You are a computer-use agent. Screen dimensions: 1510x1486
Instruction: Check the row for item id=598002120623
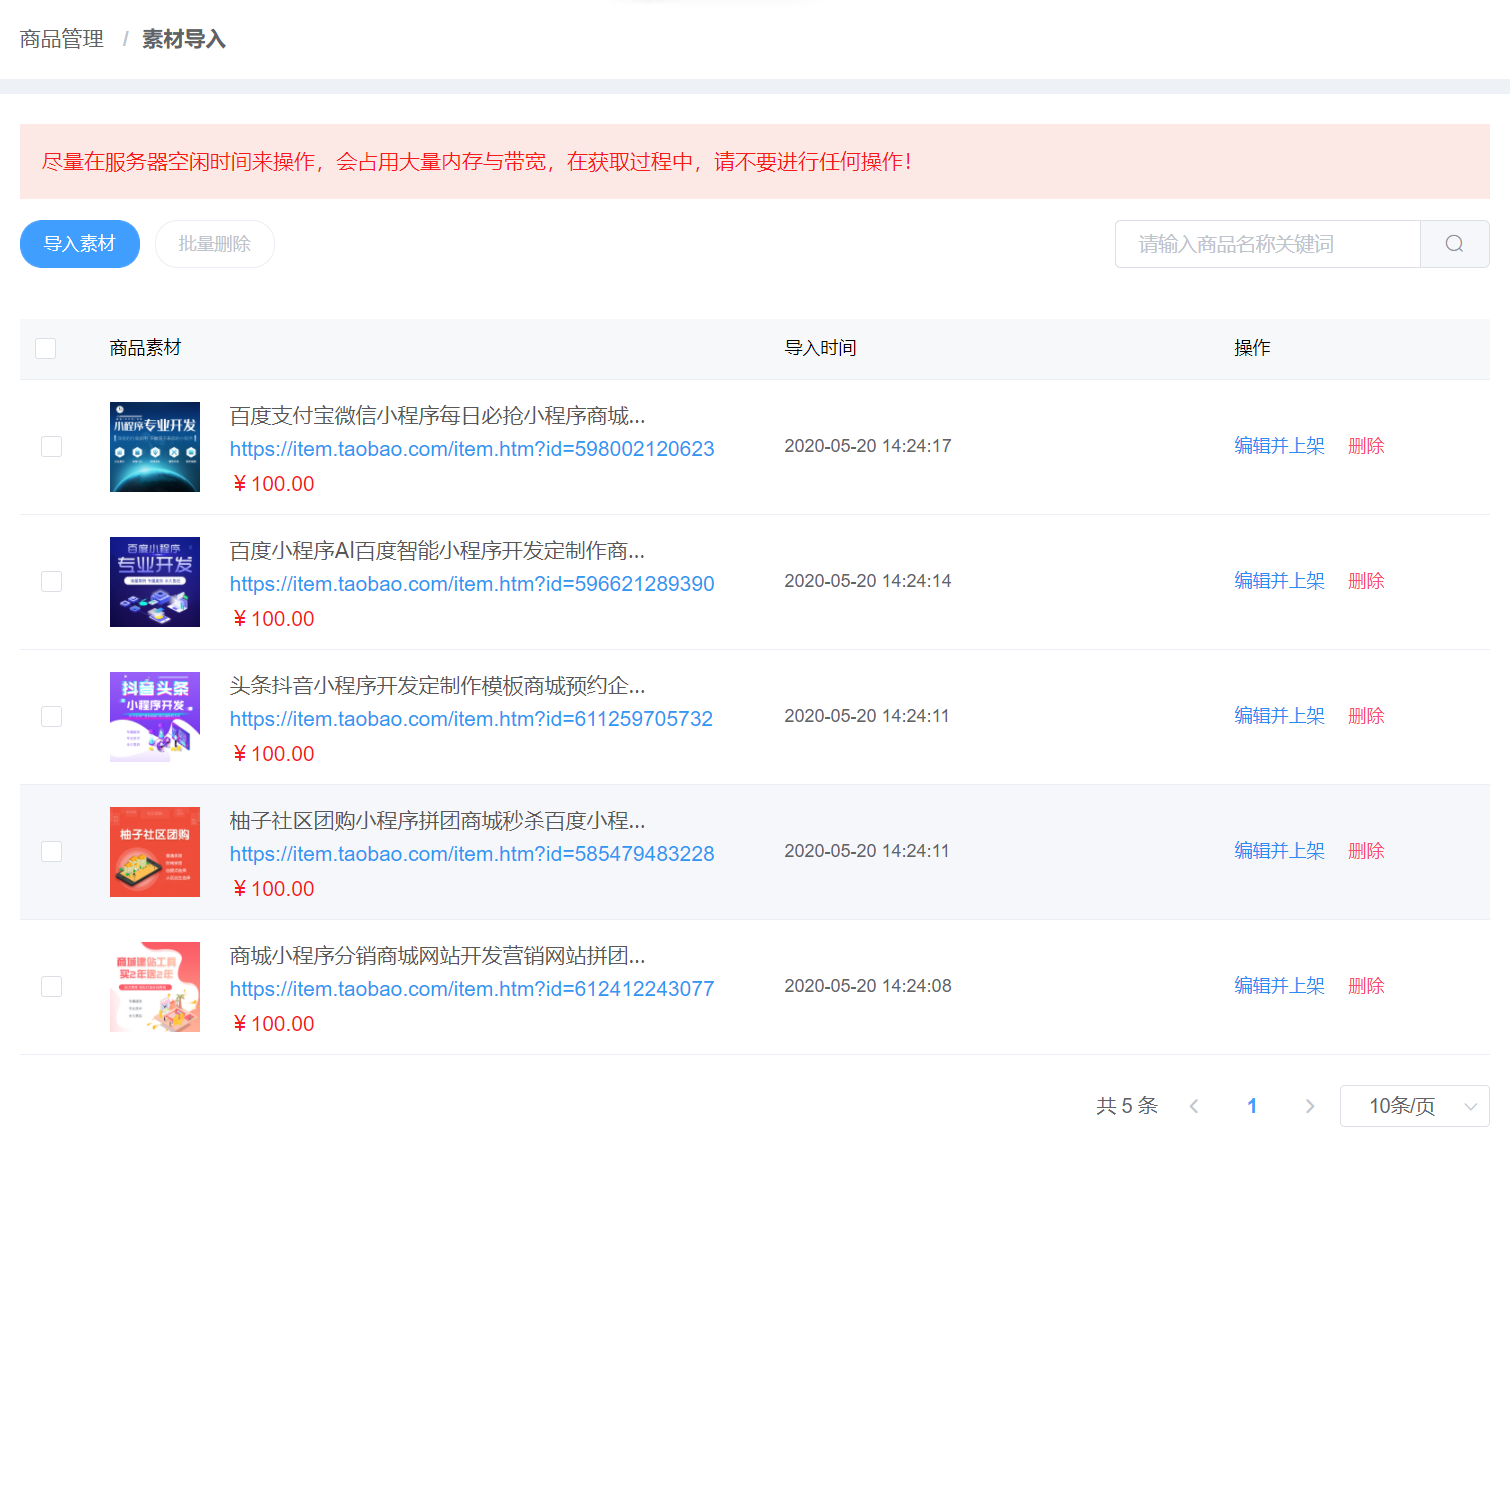click(x=51, y=446)
